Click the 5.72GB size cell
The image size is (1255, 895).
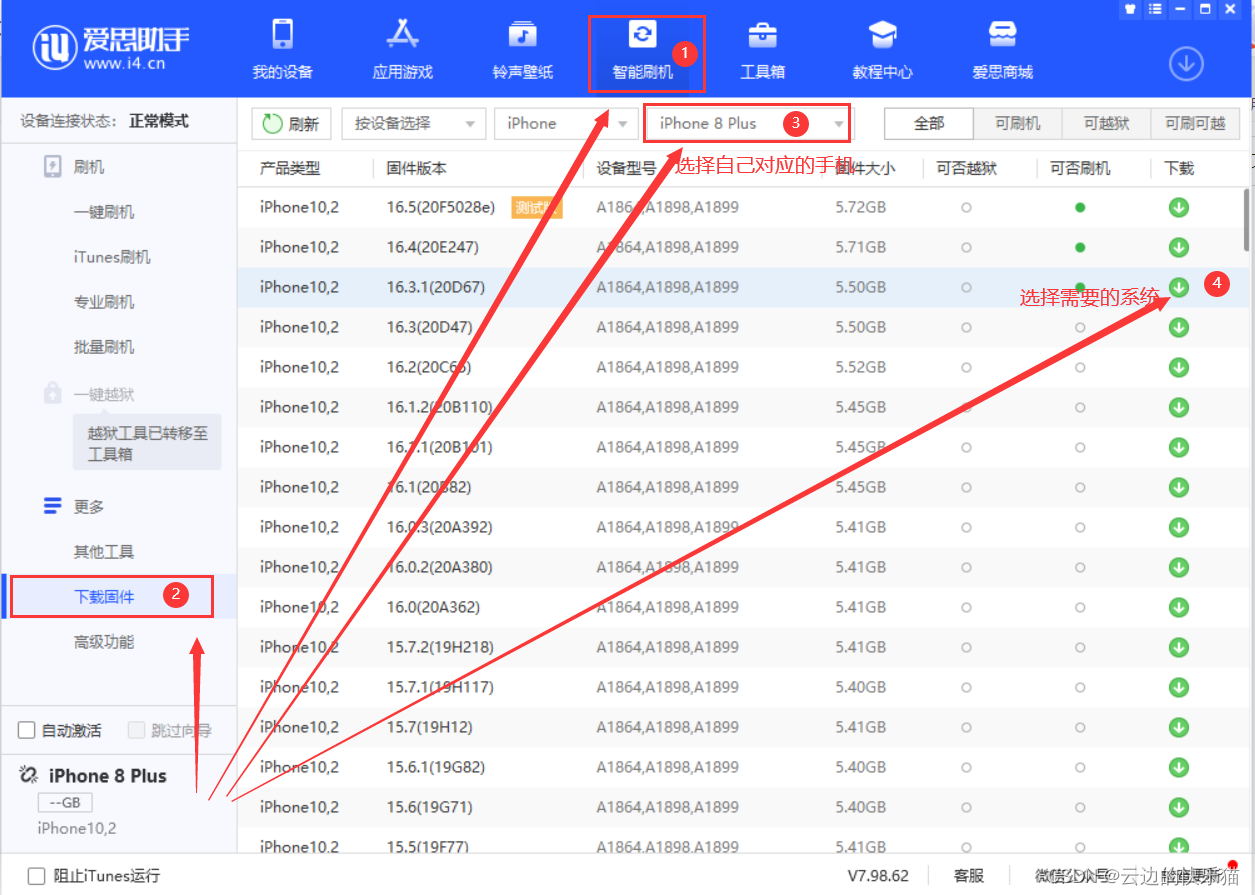pyautogui.click(x=860, y=207)
